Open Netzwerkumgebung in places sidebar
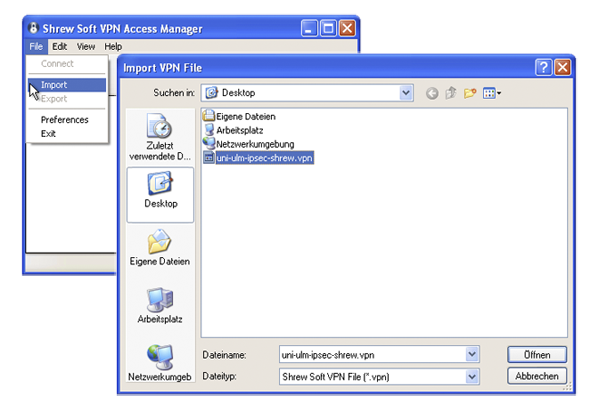 [x=160, y=363]
